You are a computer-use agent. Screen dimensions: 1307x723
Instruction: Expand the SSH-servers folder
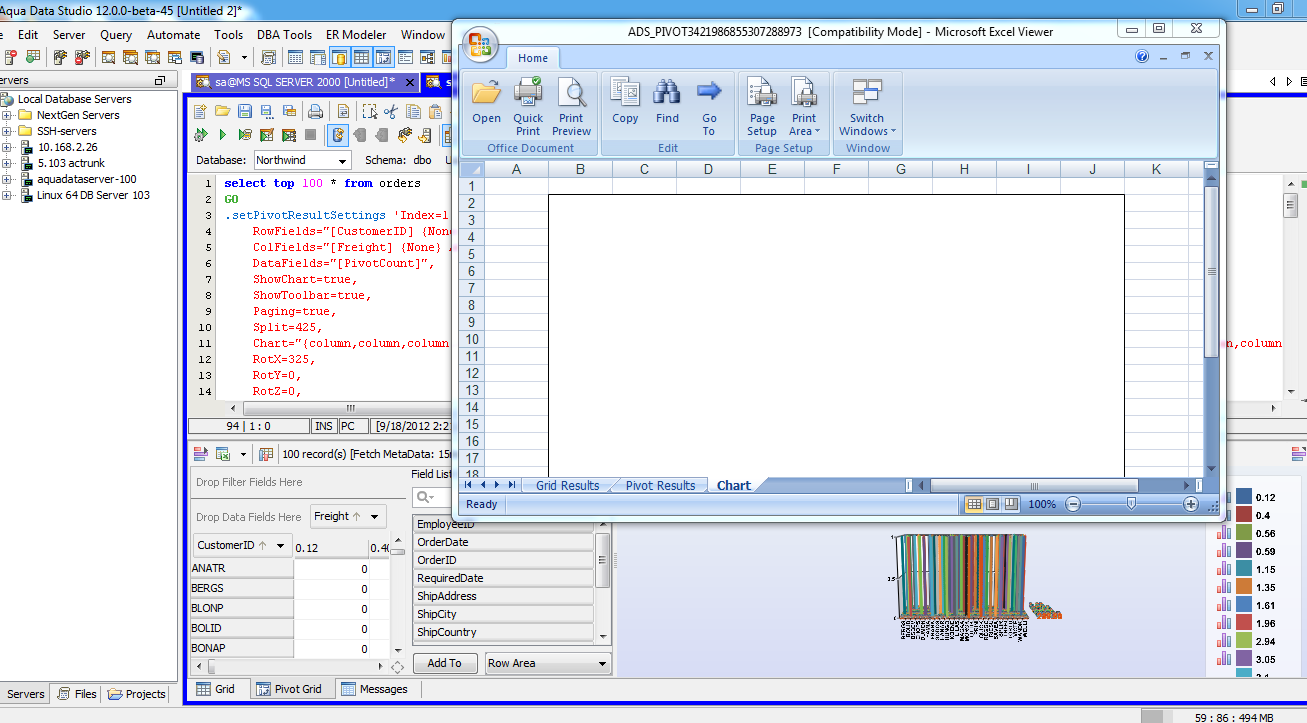coord(7,131)
